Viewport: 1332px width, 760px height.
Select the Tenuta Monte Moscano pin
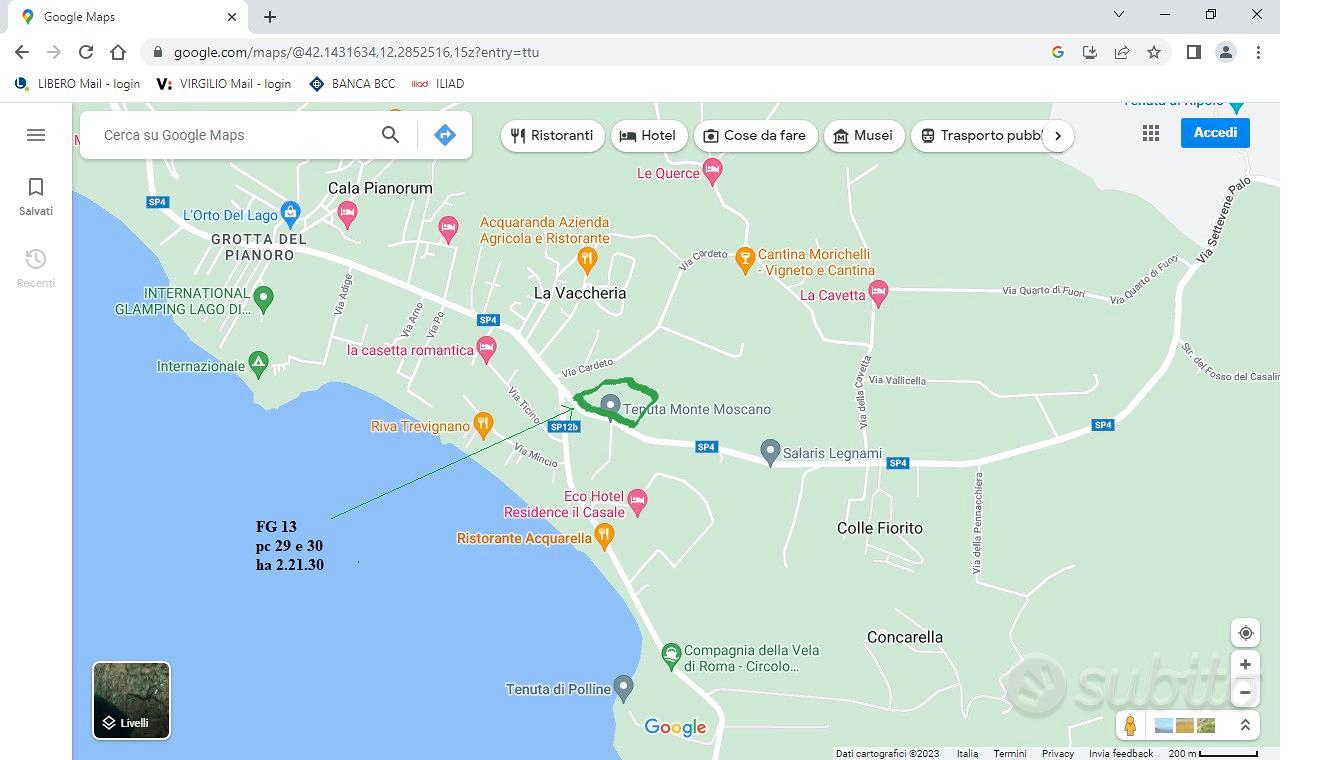pos(610,406)
